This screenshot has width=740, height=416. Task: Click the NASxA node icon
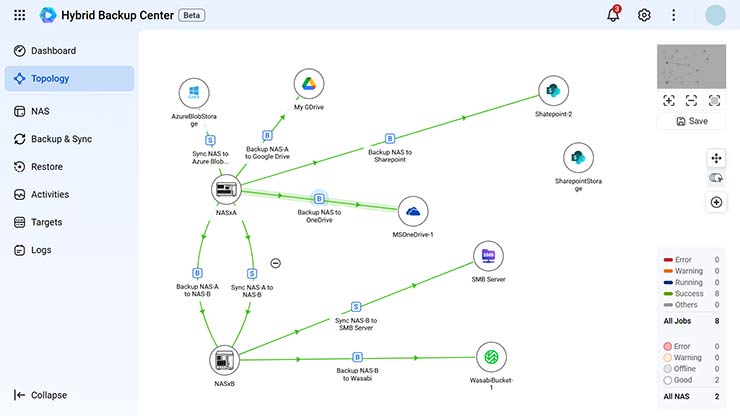pos(227,188)
